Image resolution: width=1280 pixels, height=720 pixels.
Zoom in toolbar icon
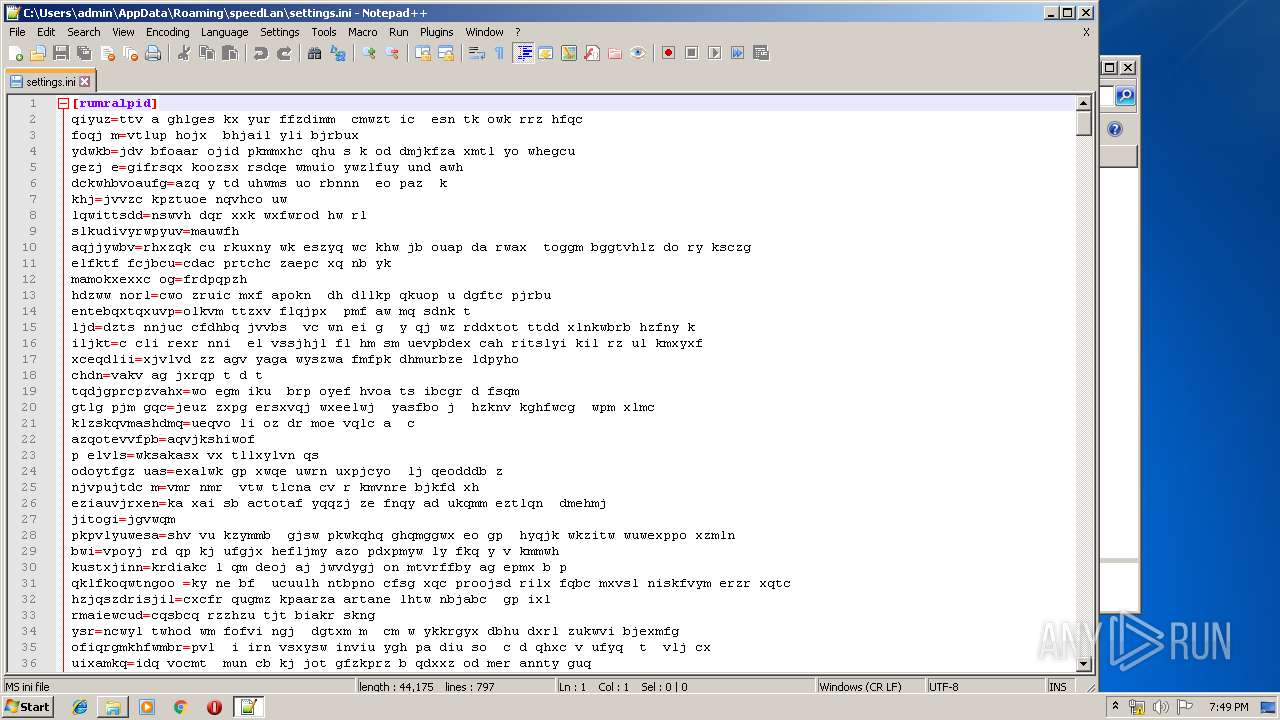(x=369, y=53)
